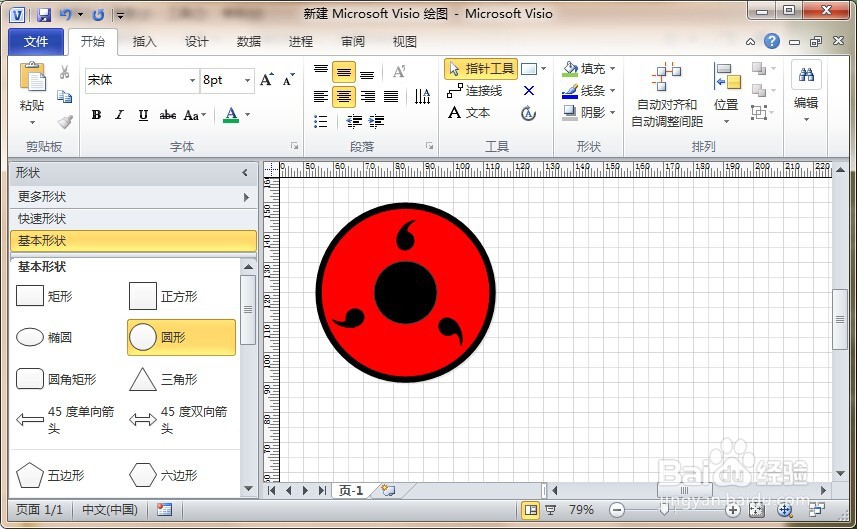This screenshot has width=857, height=529.
Task: Click the zoom slider handle
Action: click(x=664, y=510)
